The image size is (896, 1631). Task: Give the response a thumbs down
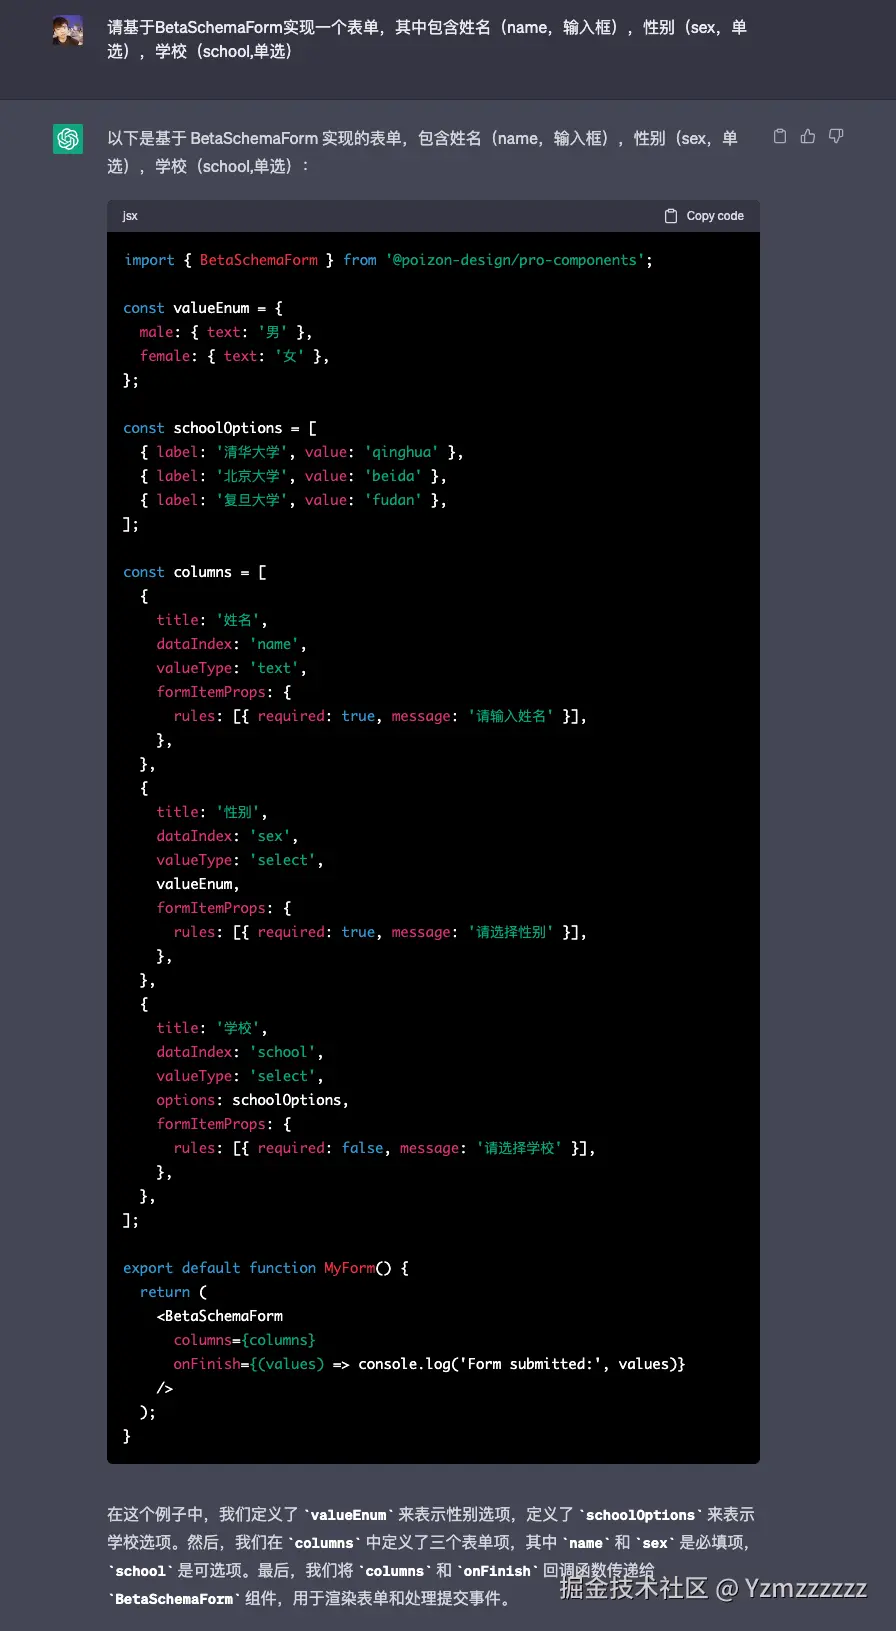coord(836,136)
